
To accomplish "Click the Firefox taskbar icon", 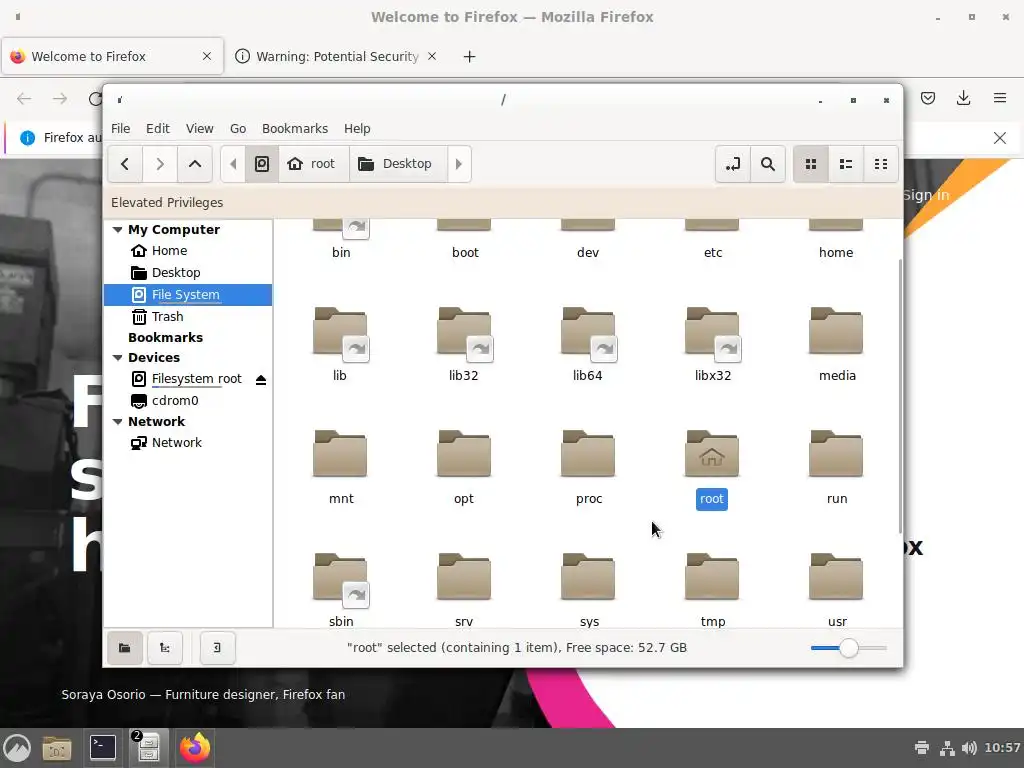I will coord(195,748).
